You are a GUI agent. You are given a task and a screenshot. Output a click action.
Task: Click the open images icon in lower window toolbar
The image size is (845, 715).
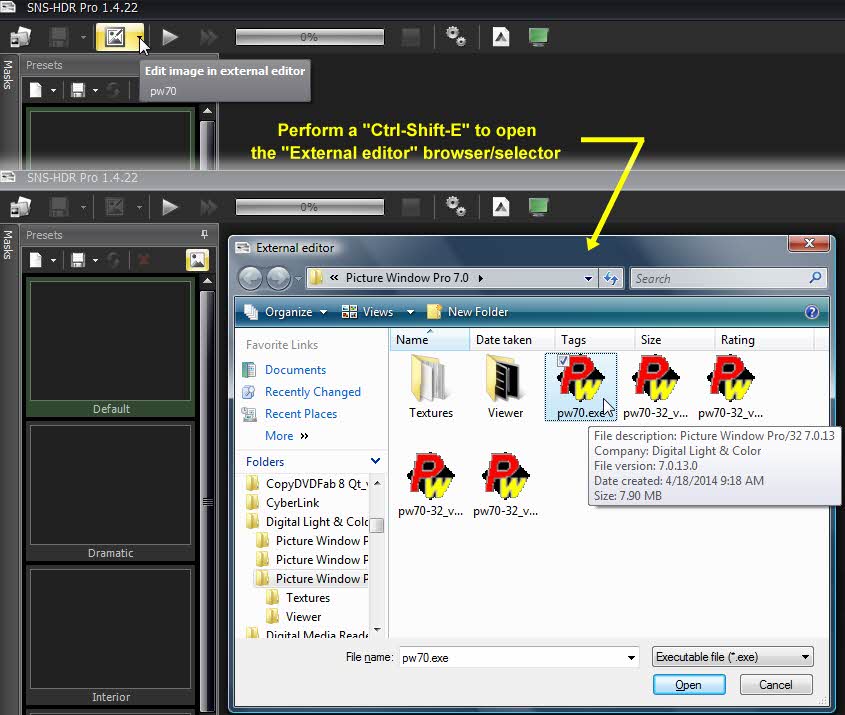pyautogui.click(x=21, y=207)
